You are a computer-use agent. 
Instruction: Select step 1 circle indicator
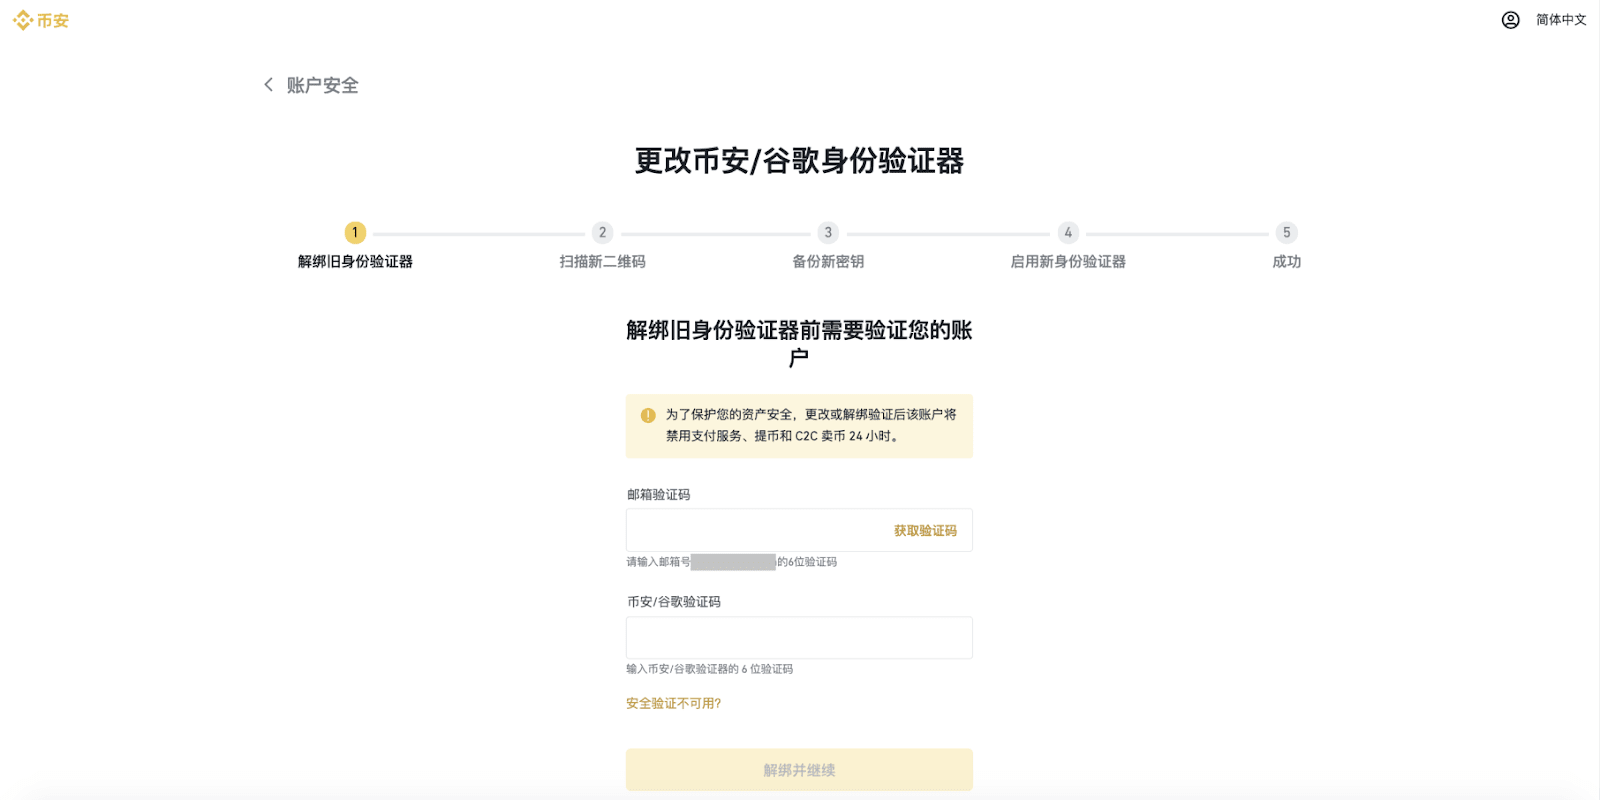pos(355,233)
